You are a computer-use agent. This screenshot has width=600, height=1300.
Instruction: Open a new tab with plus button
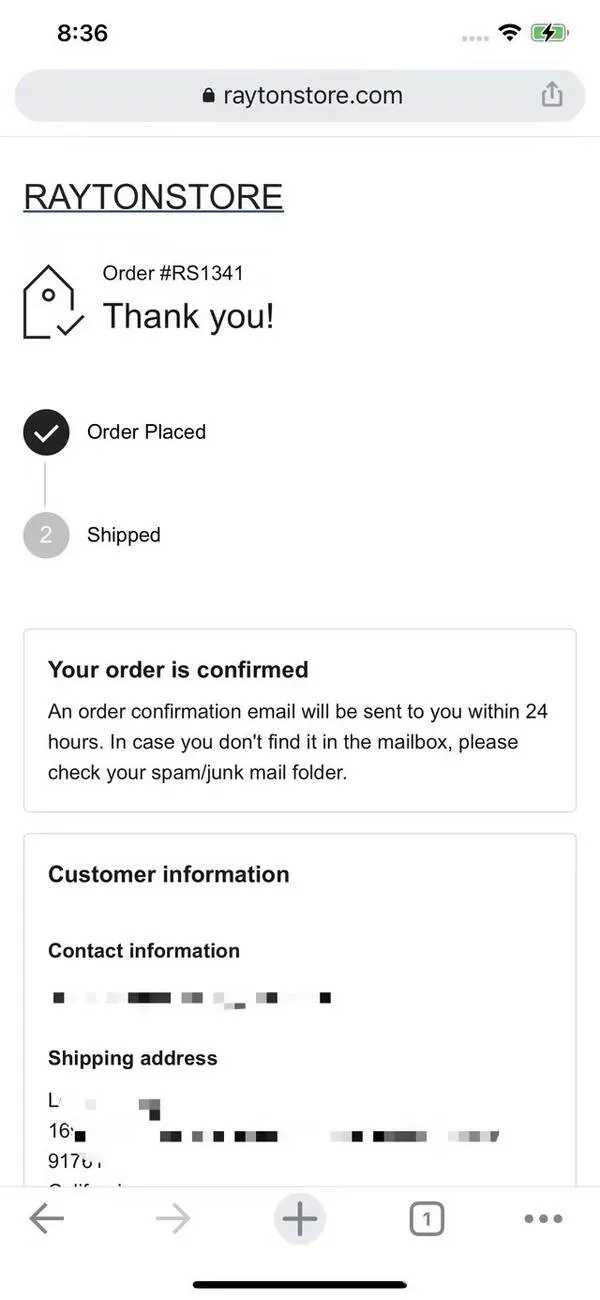(299, 1218)
